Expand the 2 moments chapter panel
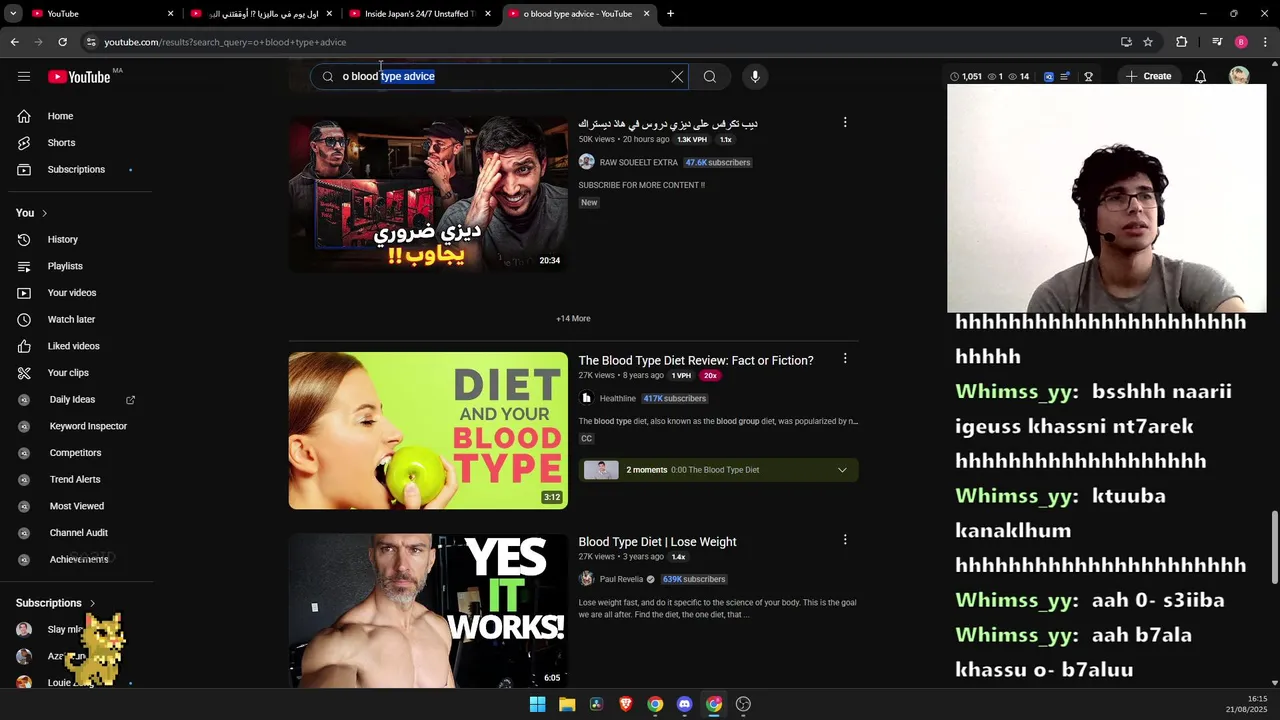 (x=718, y=470)
